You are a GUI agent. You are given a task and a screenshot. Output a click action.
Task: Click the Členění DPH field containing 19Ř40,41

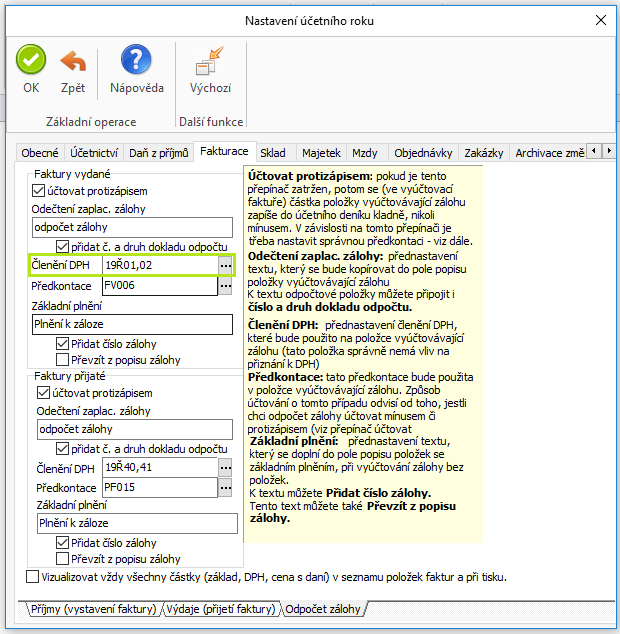click(160, 467)
